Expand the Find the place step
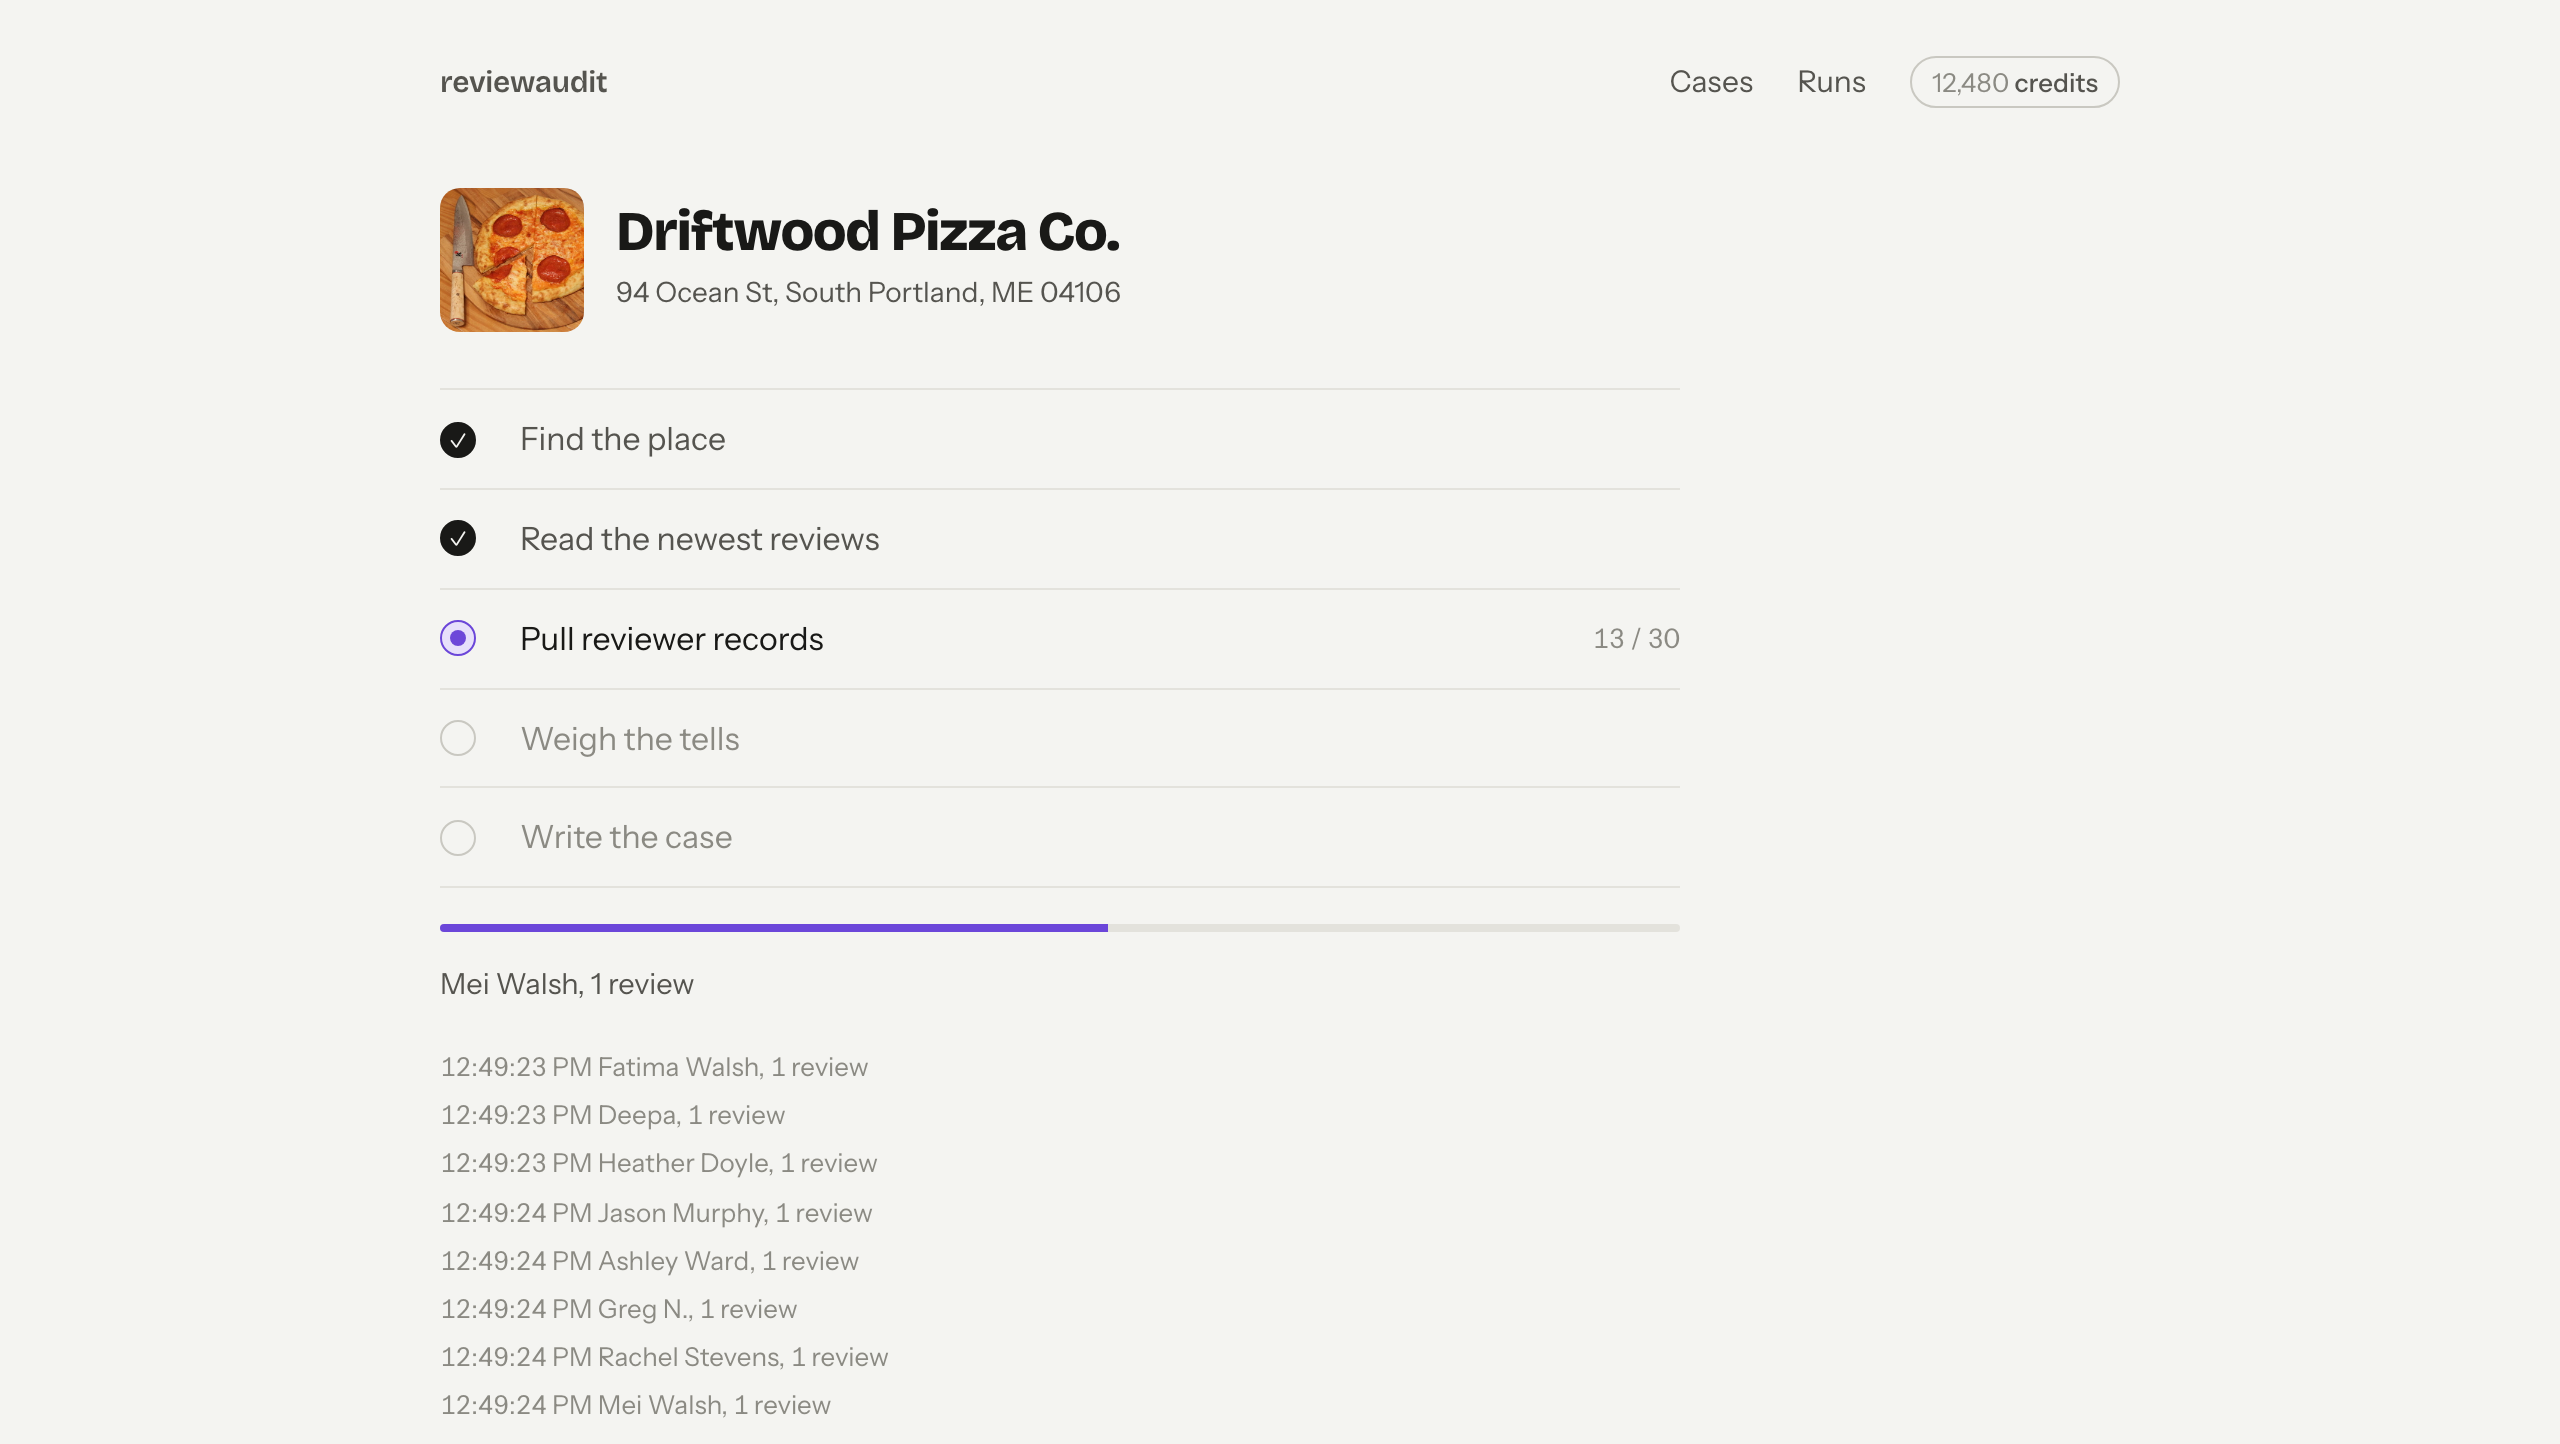2560x1444 pixels. pyautogui.click(x=1060, y=439)
